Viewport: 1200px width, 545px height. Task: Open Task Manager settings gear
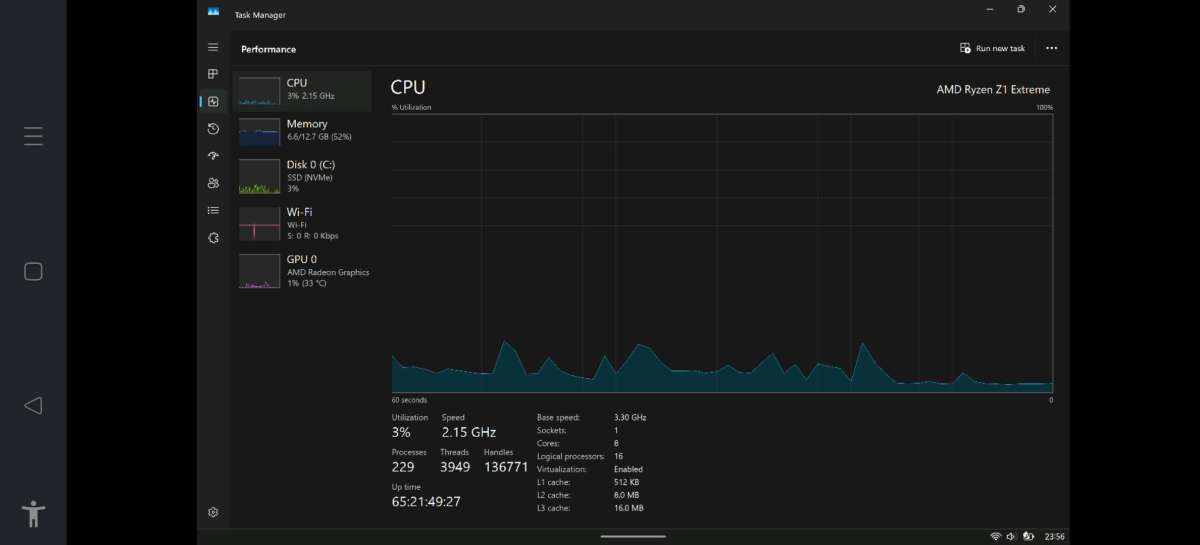point(213,512)
